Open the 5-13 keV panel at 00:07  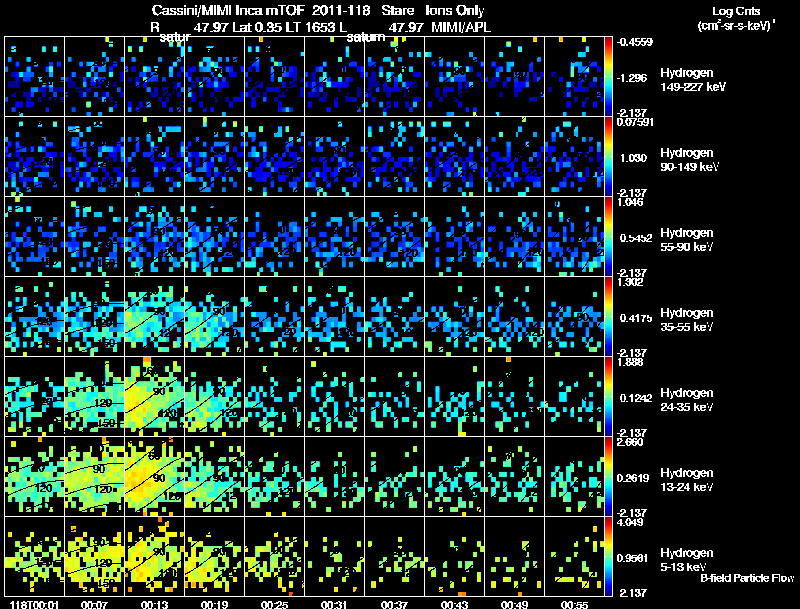[x=94, y=556]
